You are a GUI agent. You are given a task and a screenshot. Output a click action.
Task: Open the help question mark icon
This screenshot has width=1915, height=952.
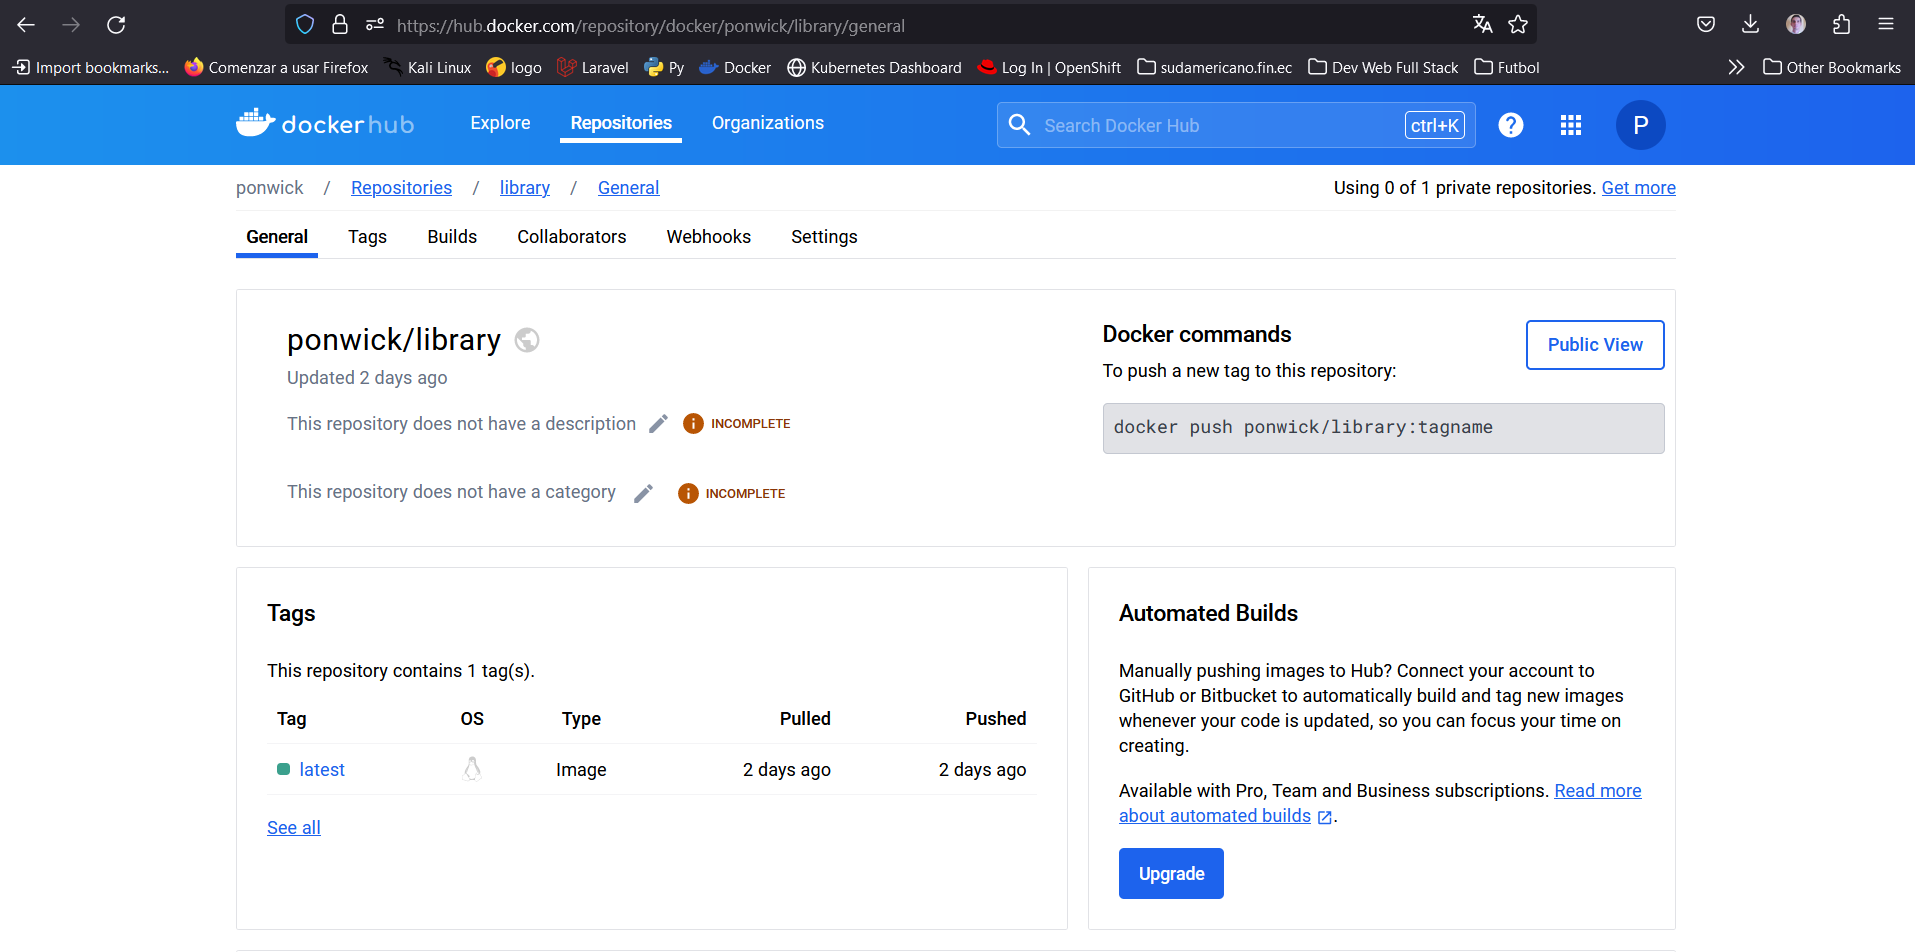[1510, 125]
